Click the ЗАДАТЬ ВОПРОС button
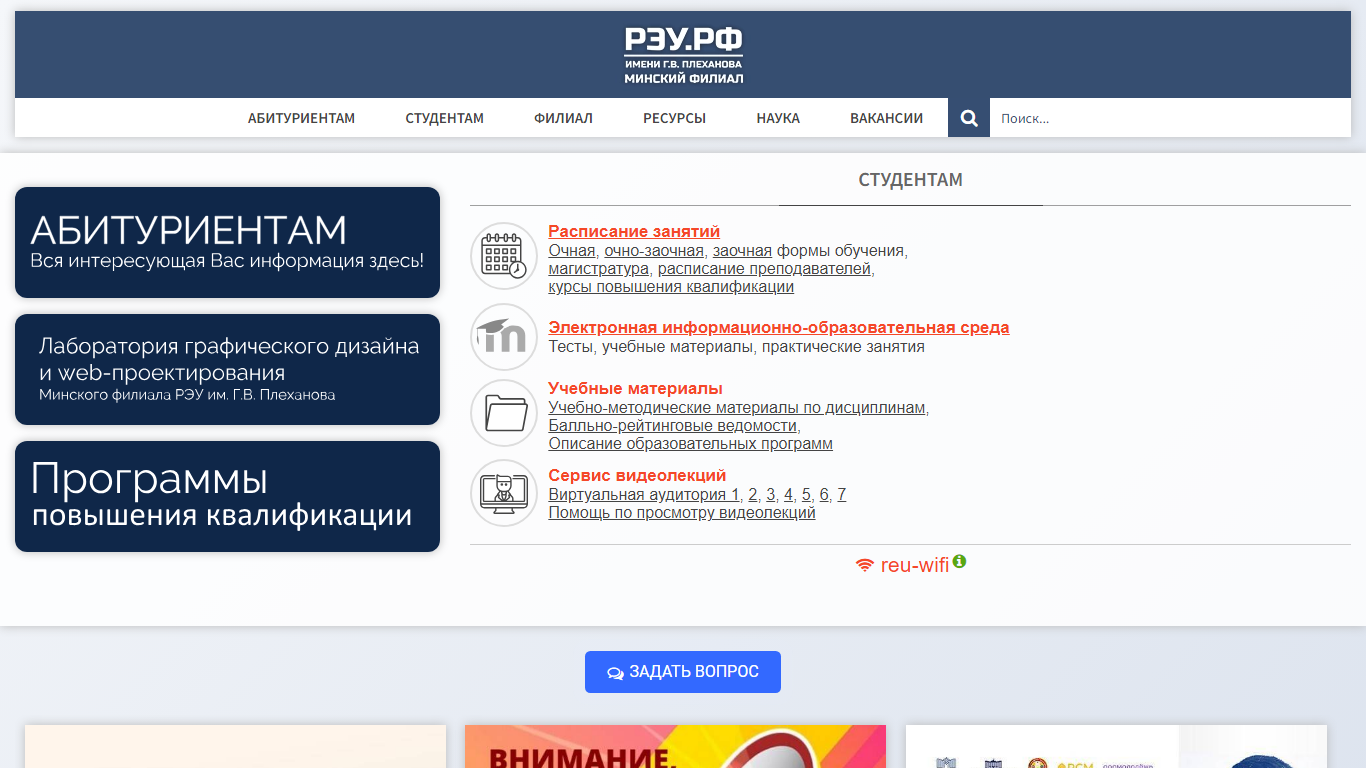Image resolution: width=1366 pixels, height=768 pixels. [x=683, y=672]
